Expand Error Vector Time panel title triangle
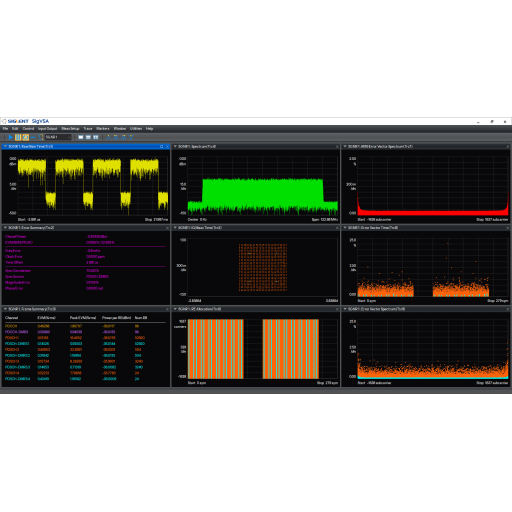 pyautogui.click(x=345, y=228)
